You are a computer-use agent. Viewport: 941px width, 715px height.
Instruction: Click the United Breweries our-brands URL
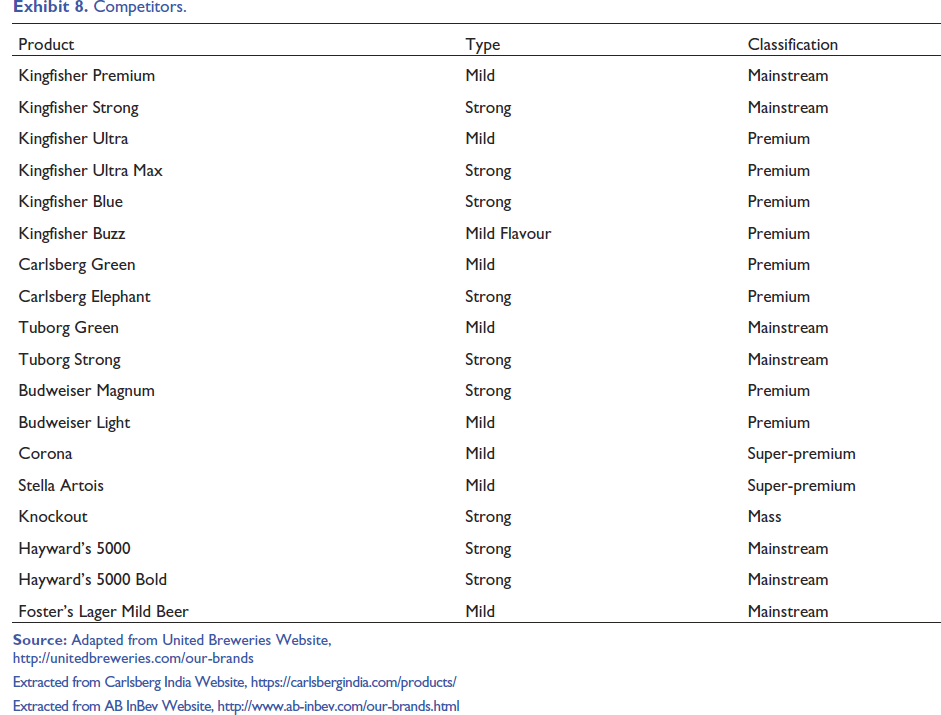coord(133,659)
